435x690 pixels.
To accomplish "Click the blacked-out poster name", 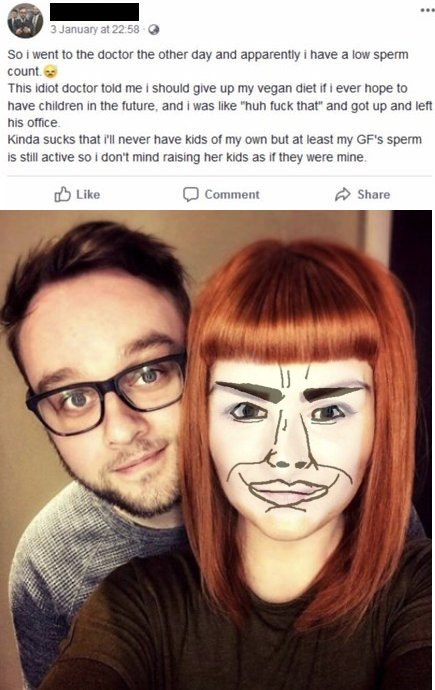I will [x=95, y=12].
